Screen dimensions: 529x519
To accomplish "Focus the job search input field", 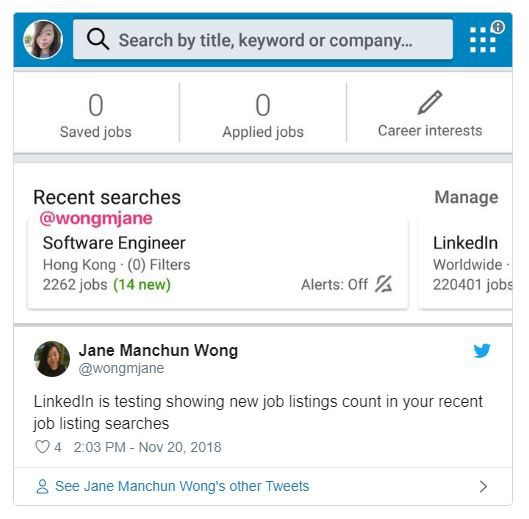I will (x=263, y=39).
